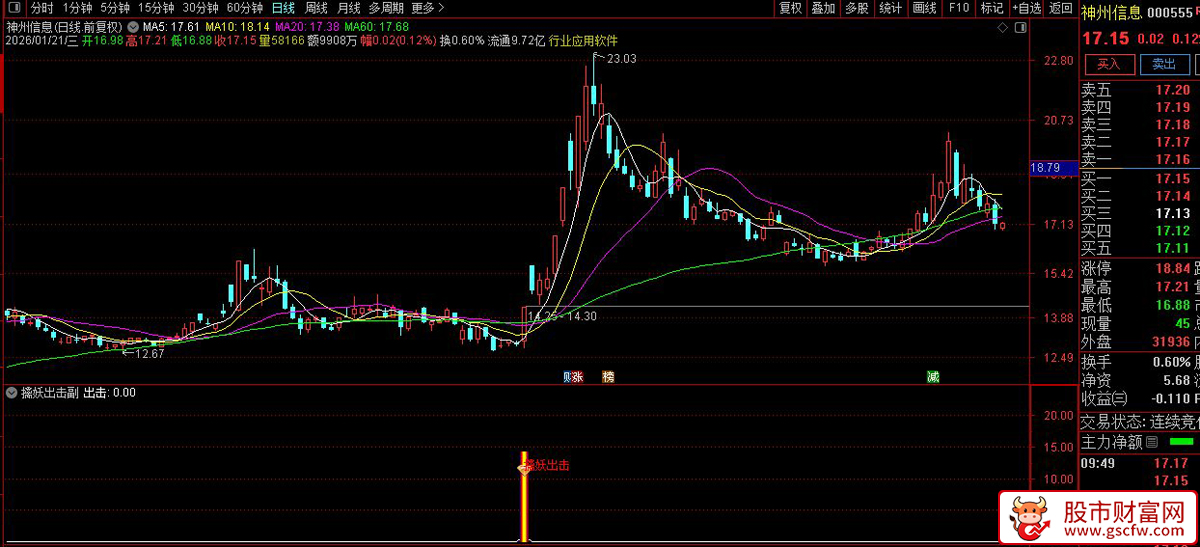1200x547 pixels.
Task: Click the 卖三 price 17.18
Action: pyautogui.click(x=1173, y=124)
